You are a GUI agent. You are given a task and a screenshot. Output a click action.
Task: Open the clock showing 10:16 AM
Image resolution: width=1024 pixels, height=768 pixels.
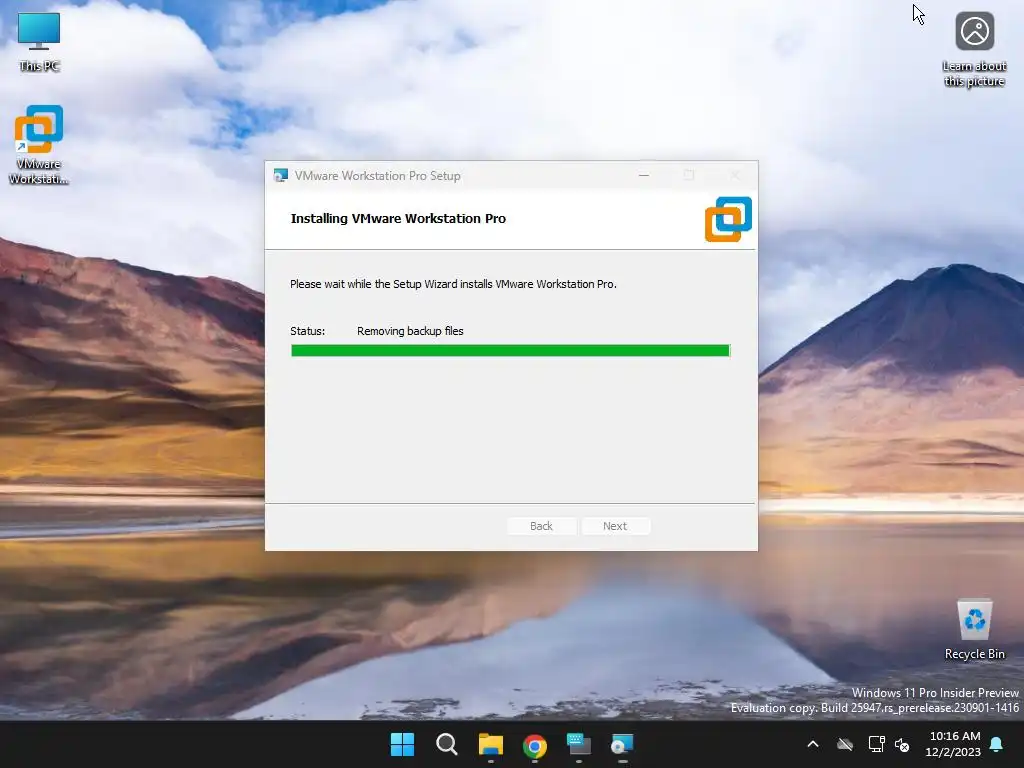[953, 744]
